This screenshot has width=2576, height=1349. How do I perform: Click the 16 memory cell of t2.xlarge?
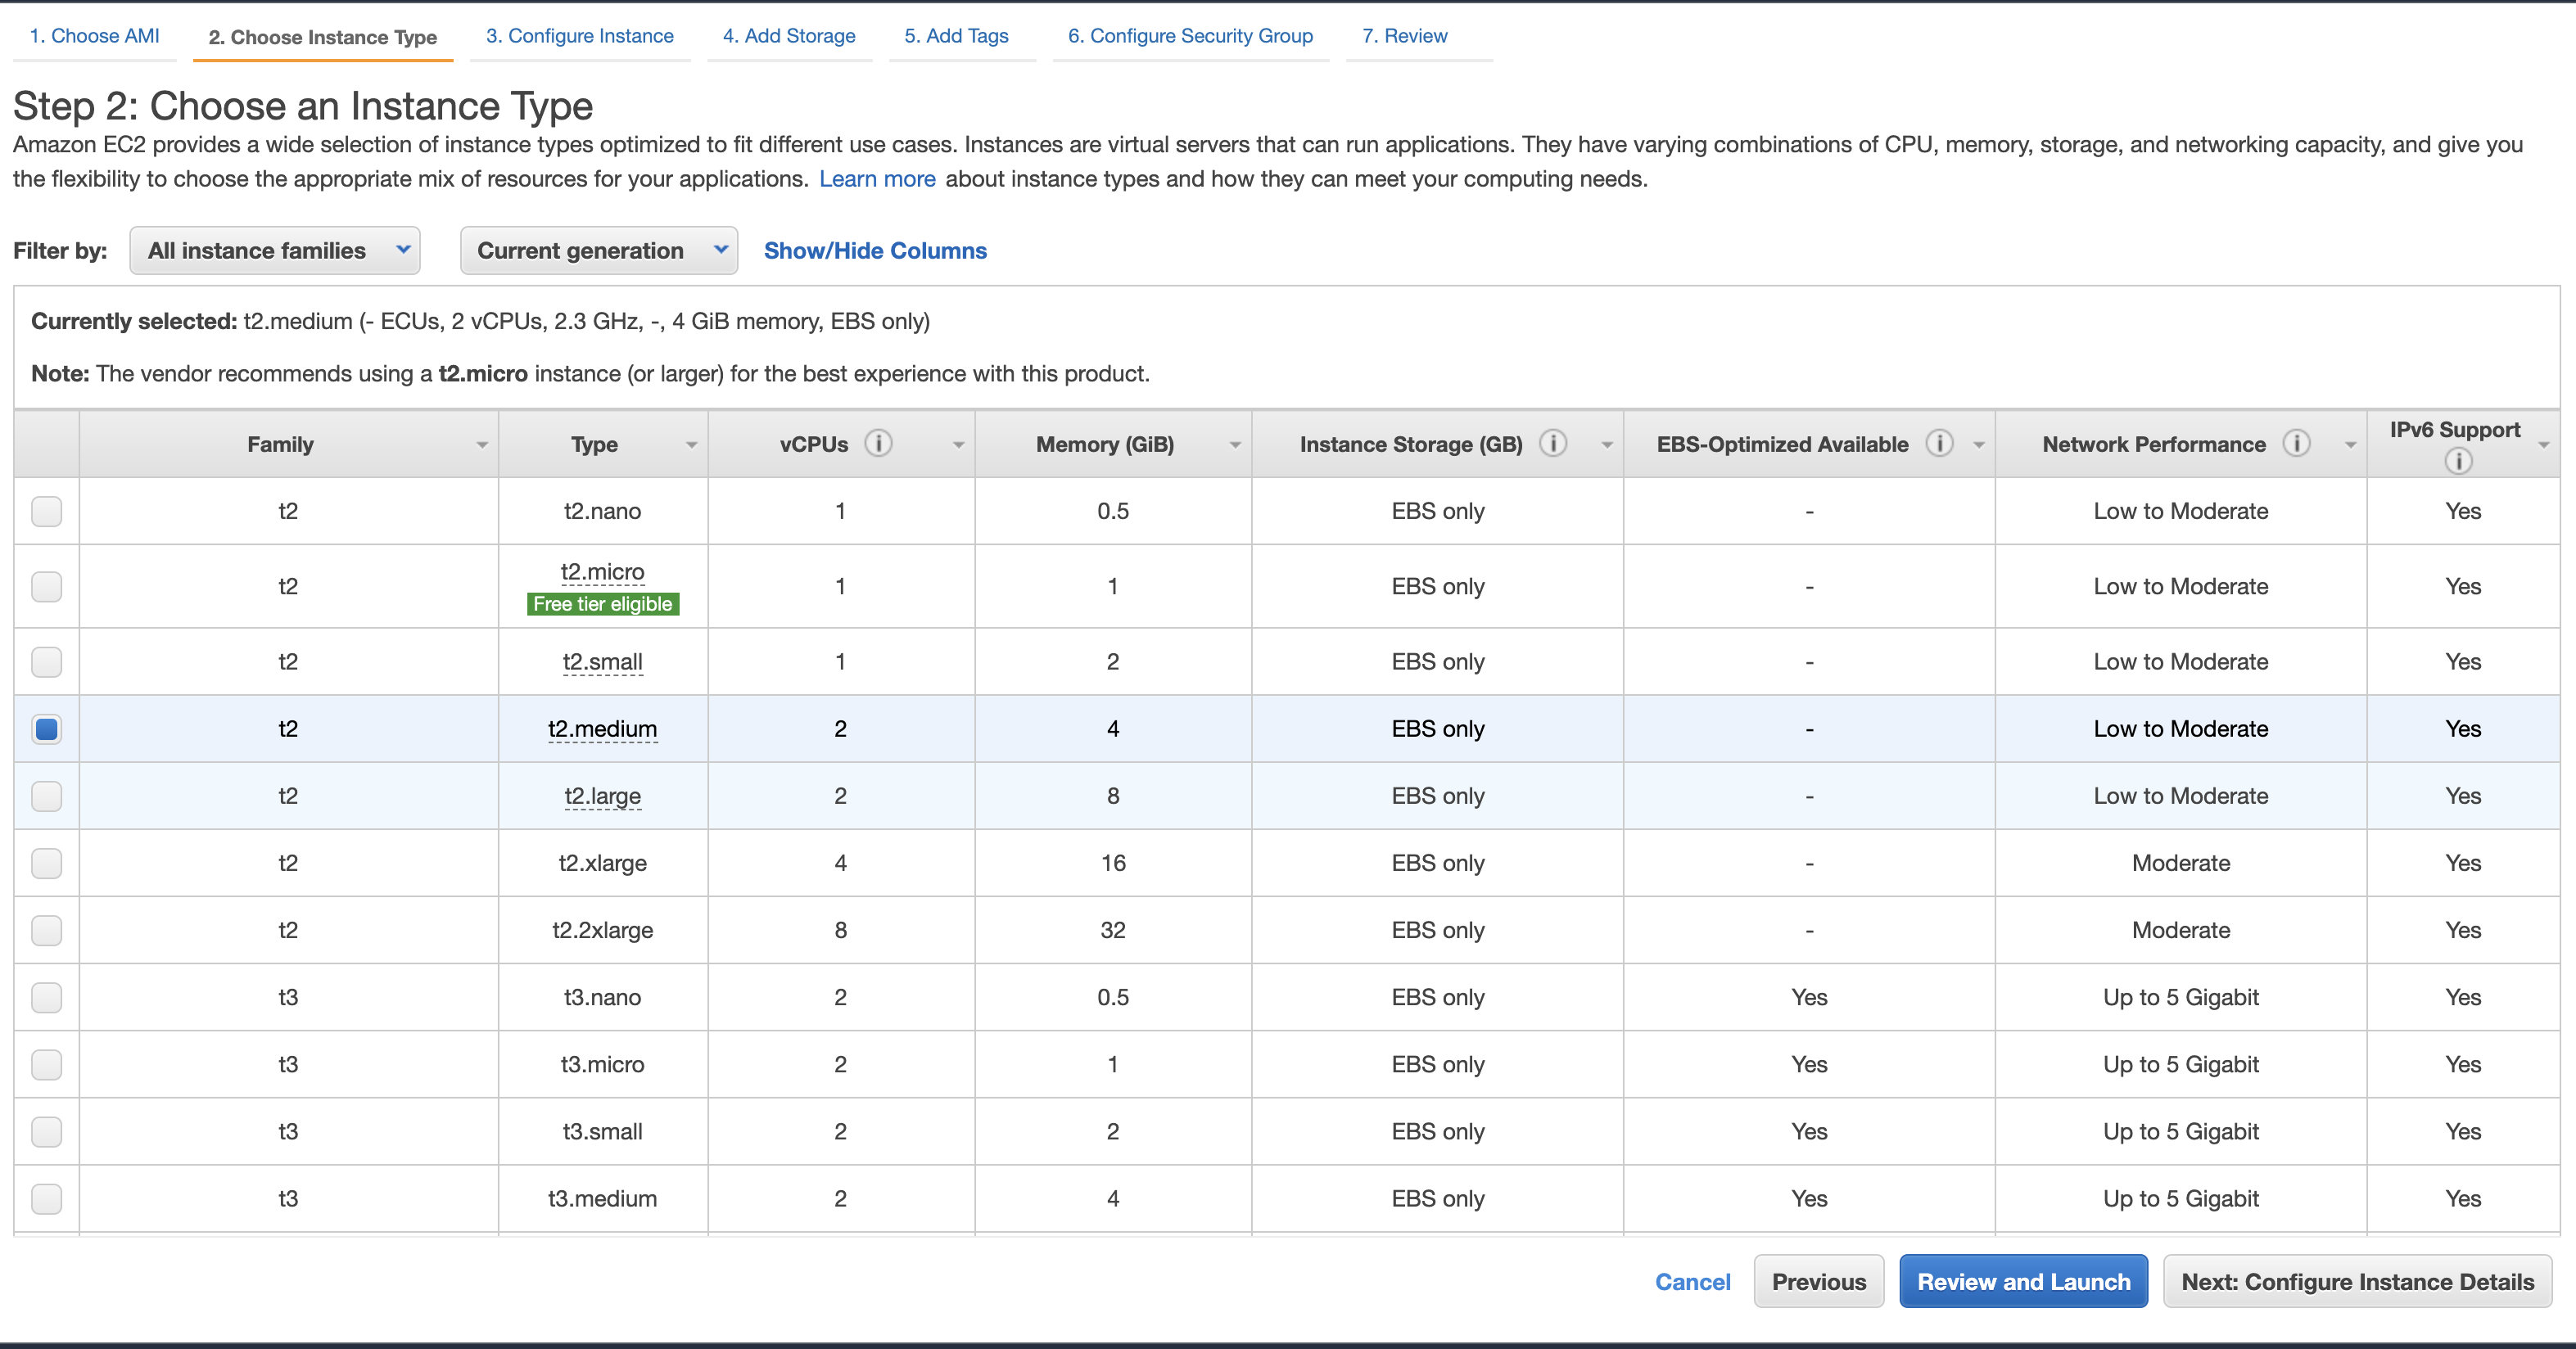tap(1113, 863)
